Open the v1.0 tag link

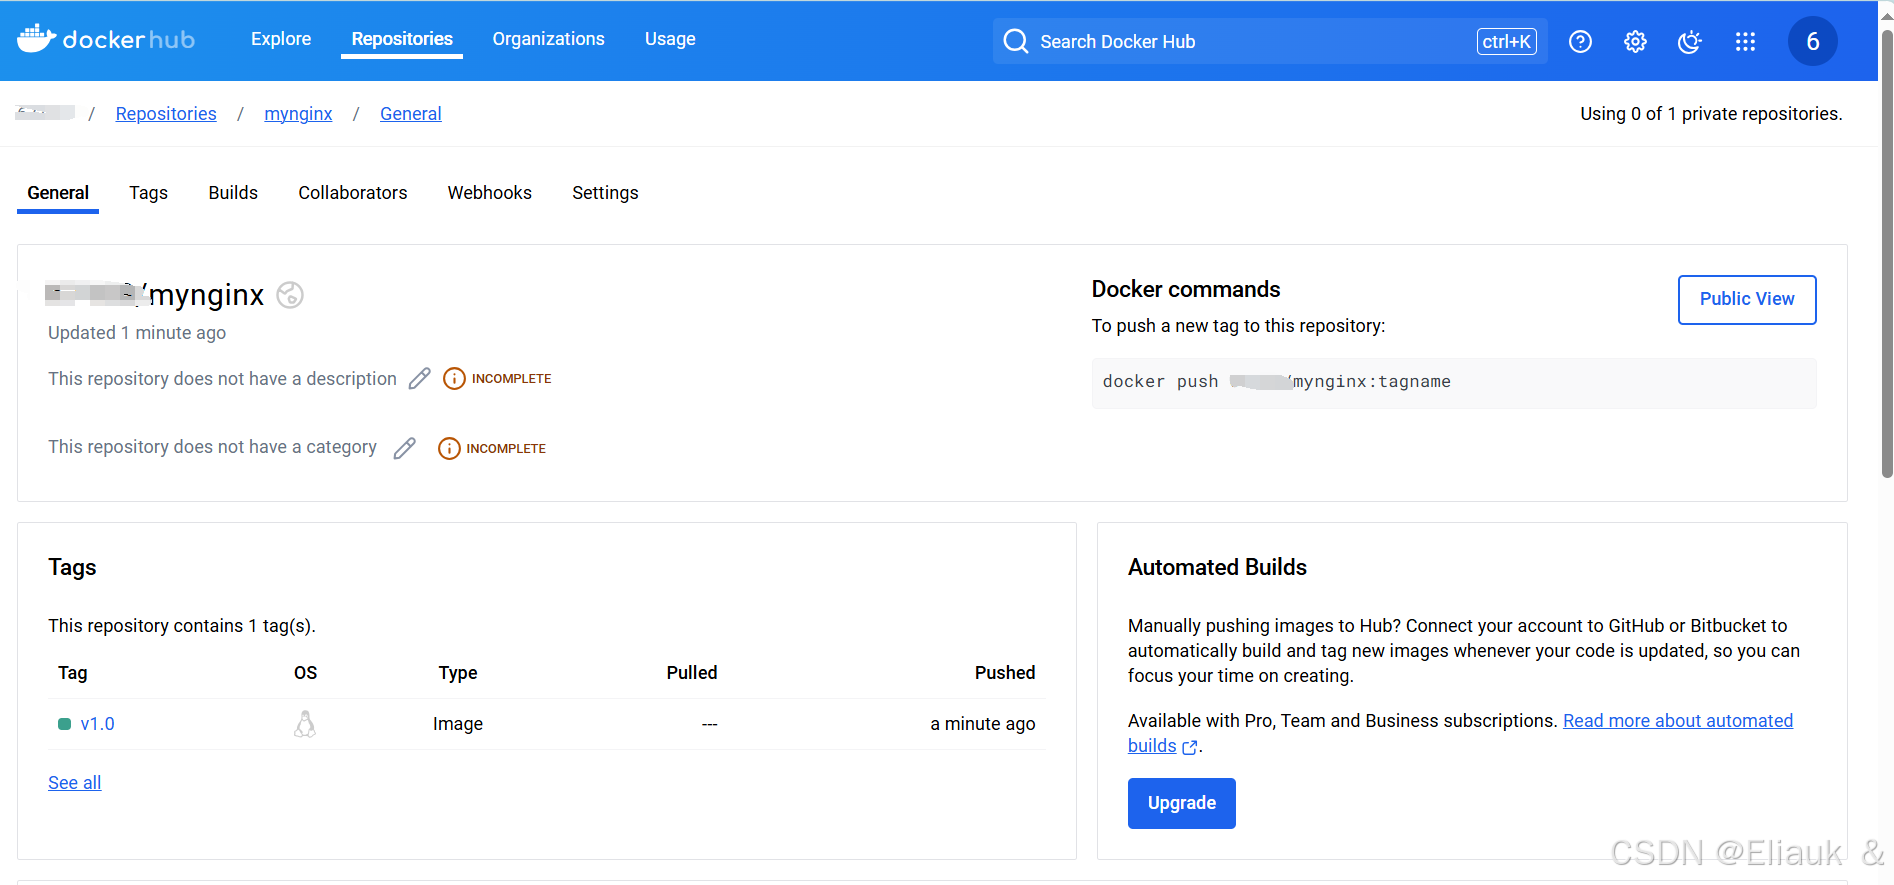(98, 724)
